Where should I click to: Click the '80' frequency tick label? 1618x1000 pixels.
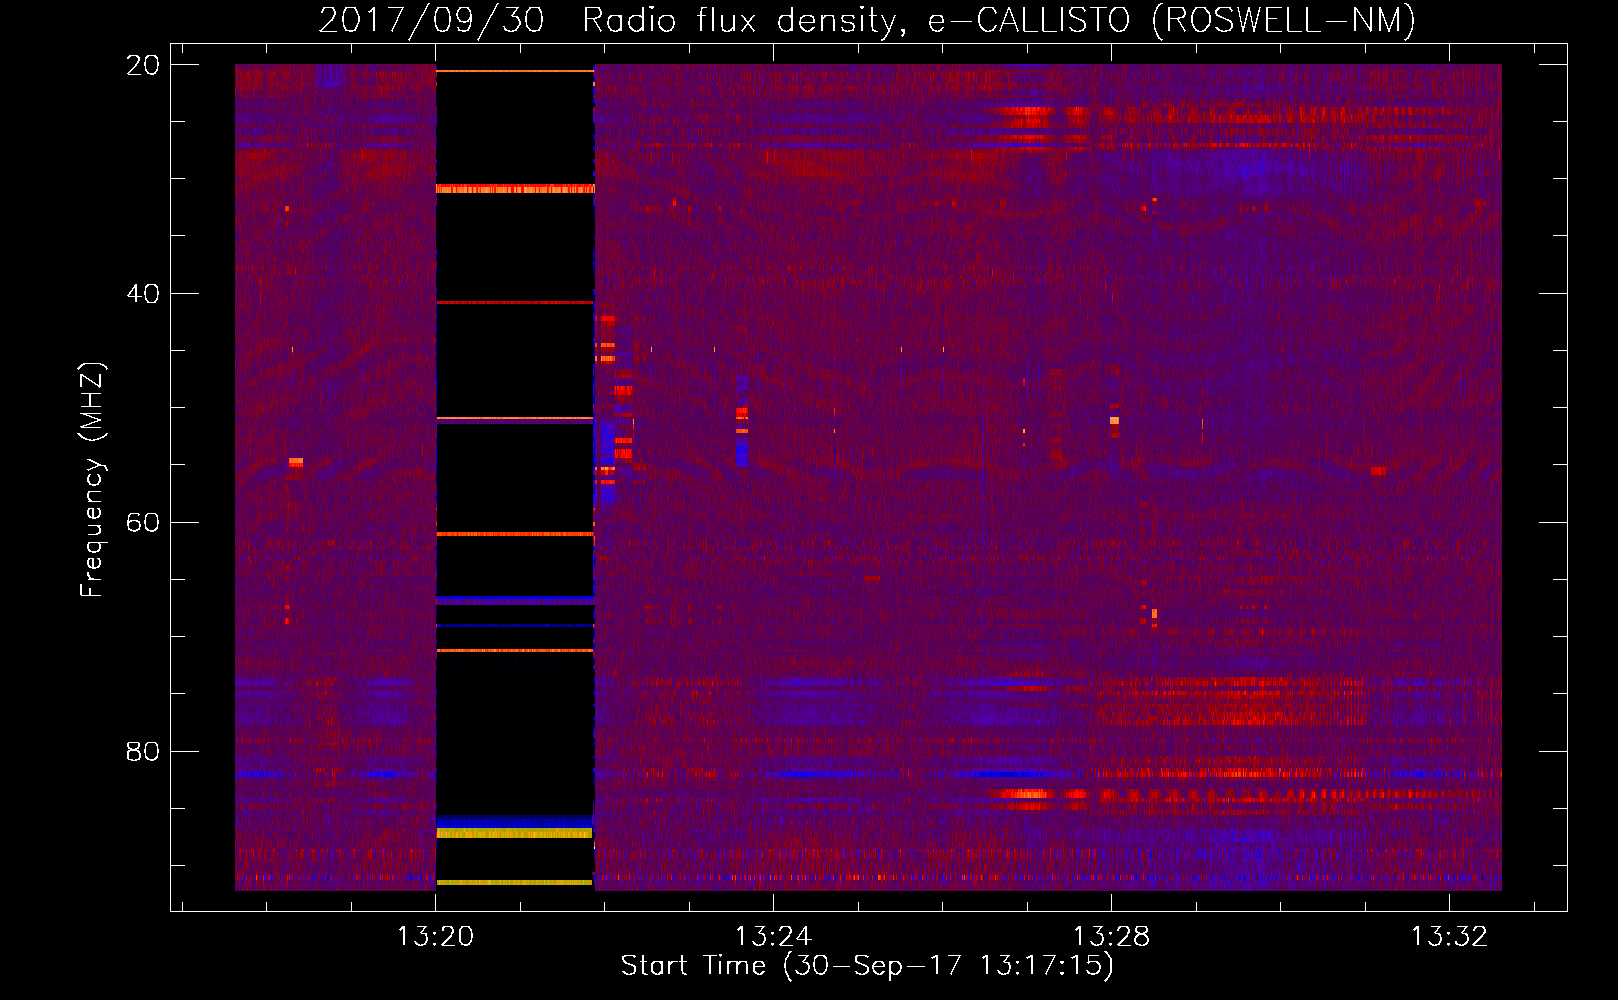point(143,751)
